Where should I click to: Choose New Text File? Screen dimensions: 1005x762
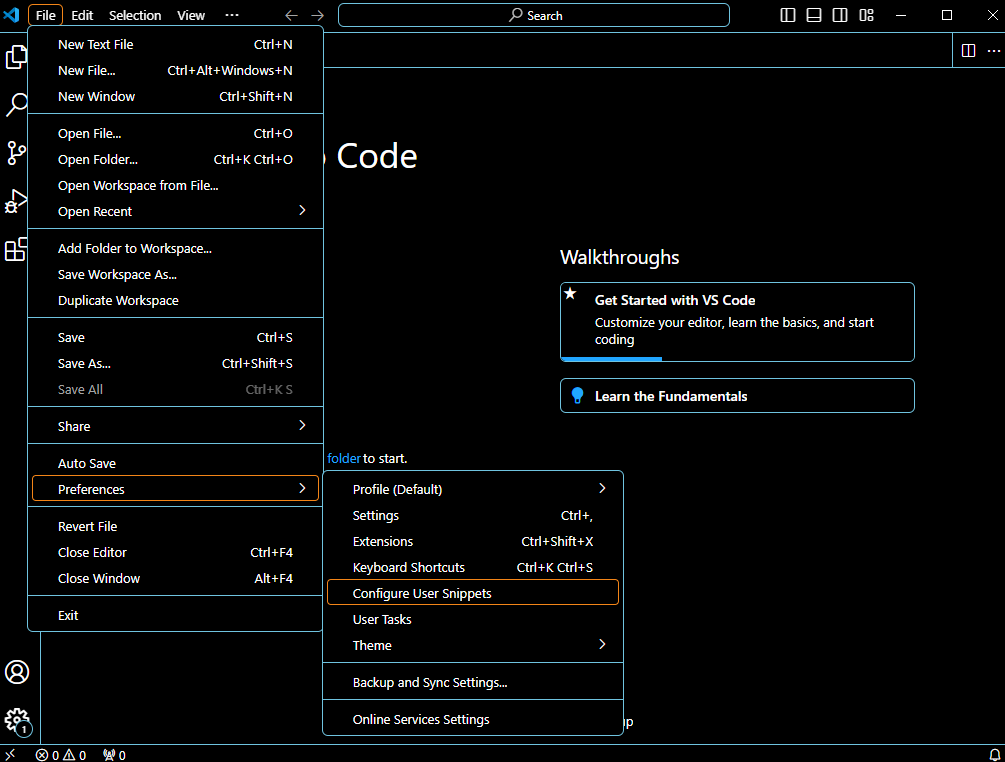point(175,44)
